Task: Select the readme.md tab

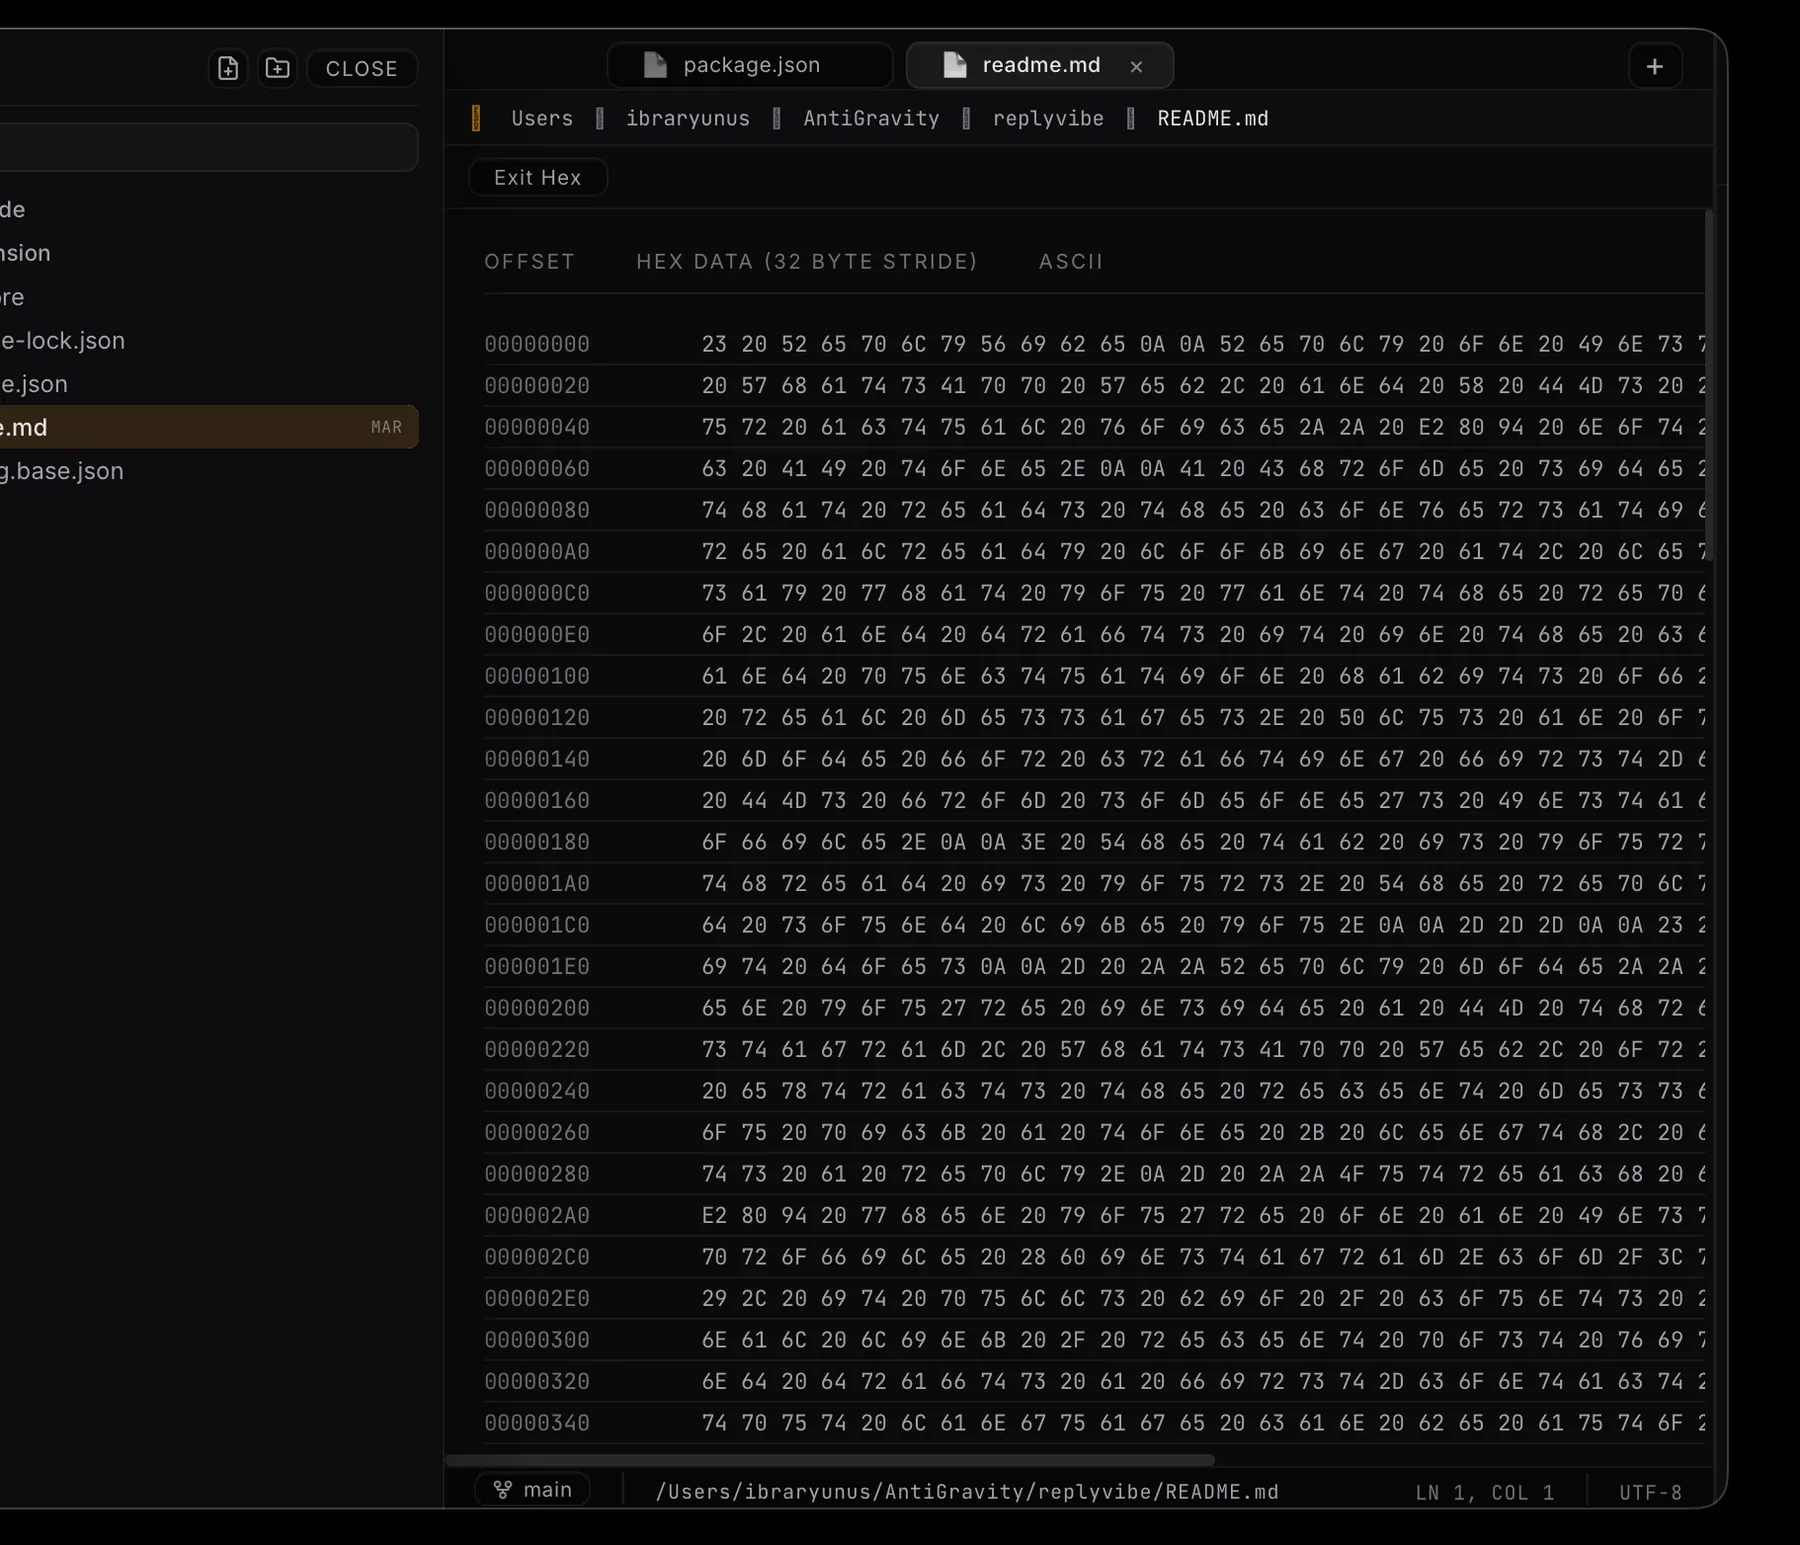Action: point(1040,65)
